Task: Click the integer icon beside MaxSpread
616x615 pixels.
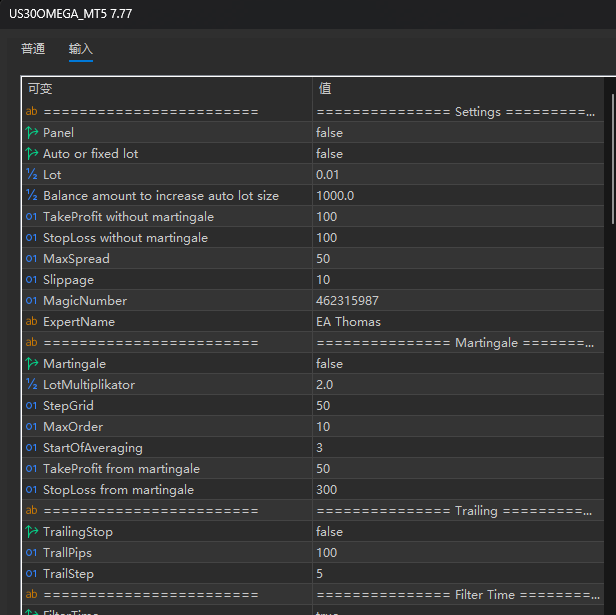Action: point(31,259)
